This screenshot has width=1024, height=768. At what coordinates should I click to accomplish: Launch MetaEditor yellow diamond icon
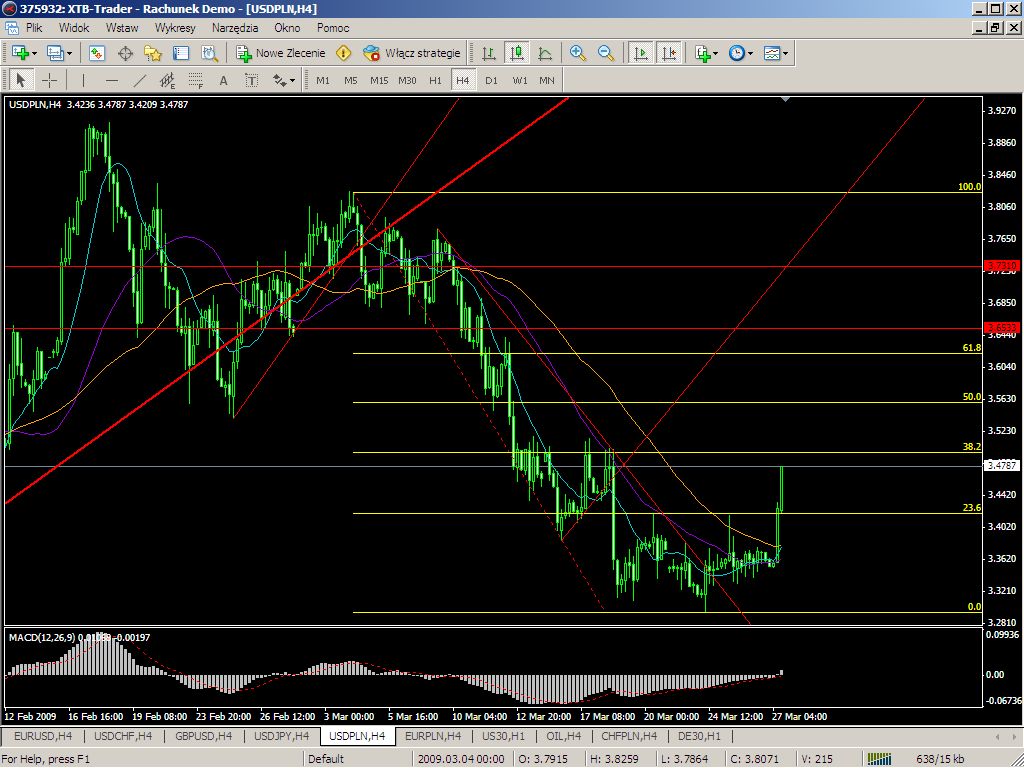(x=344, y=53)
